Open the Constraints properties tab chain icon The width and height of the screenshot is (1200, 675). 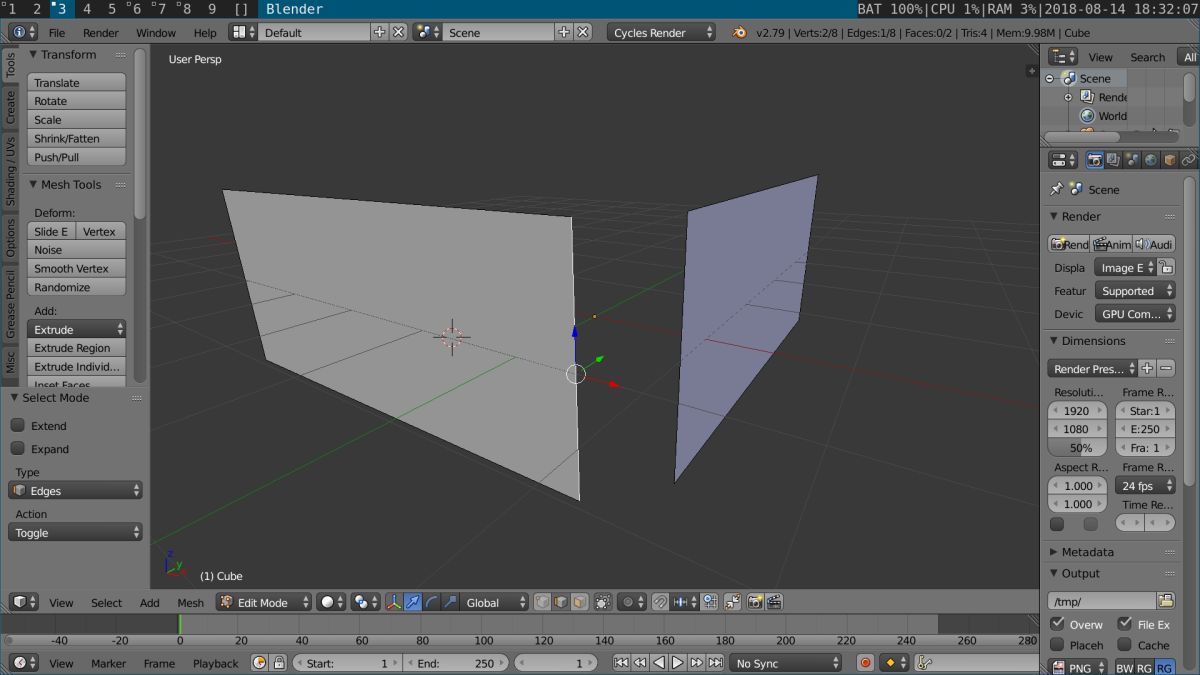1188,160
